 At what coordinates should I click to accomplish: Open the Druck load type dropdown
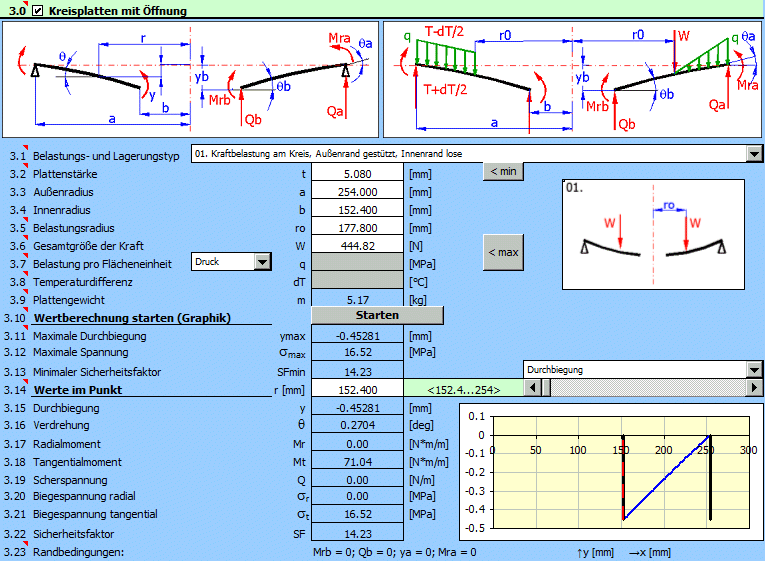tap(262, 262)
